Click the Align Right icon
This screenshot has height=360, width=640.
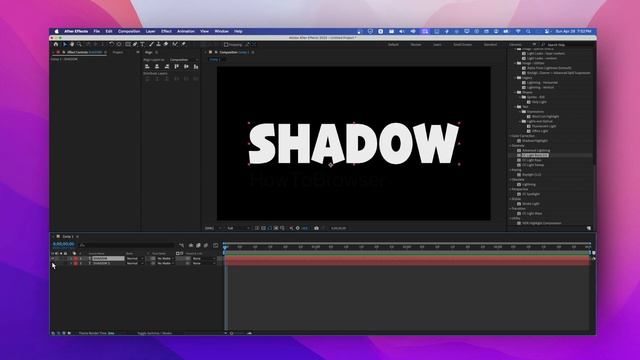pos(167,66)
